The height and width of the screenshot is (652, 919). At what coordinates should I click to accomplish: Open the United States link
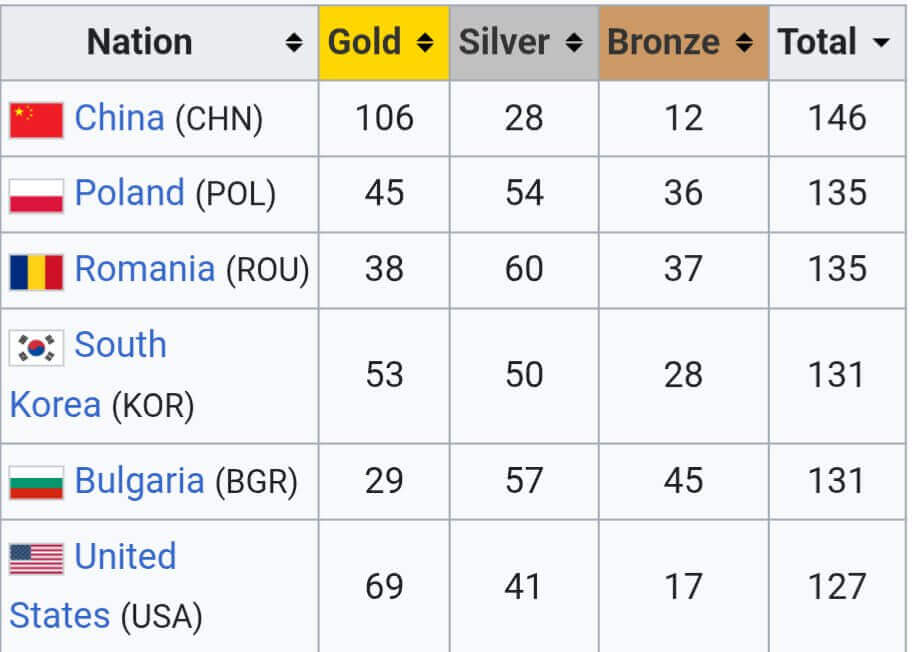point(125,557)
